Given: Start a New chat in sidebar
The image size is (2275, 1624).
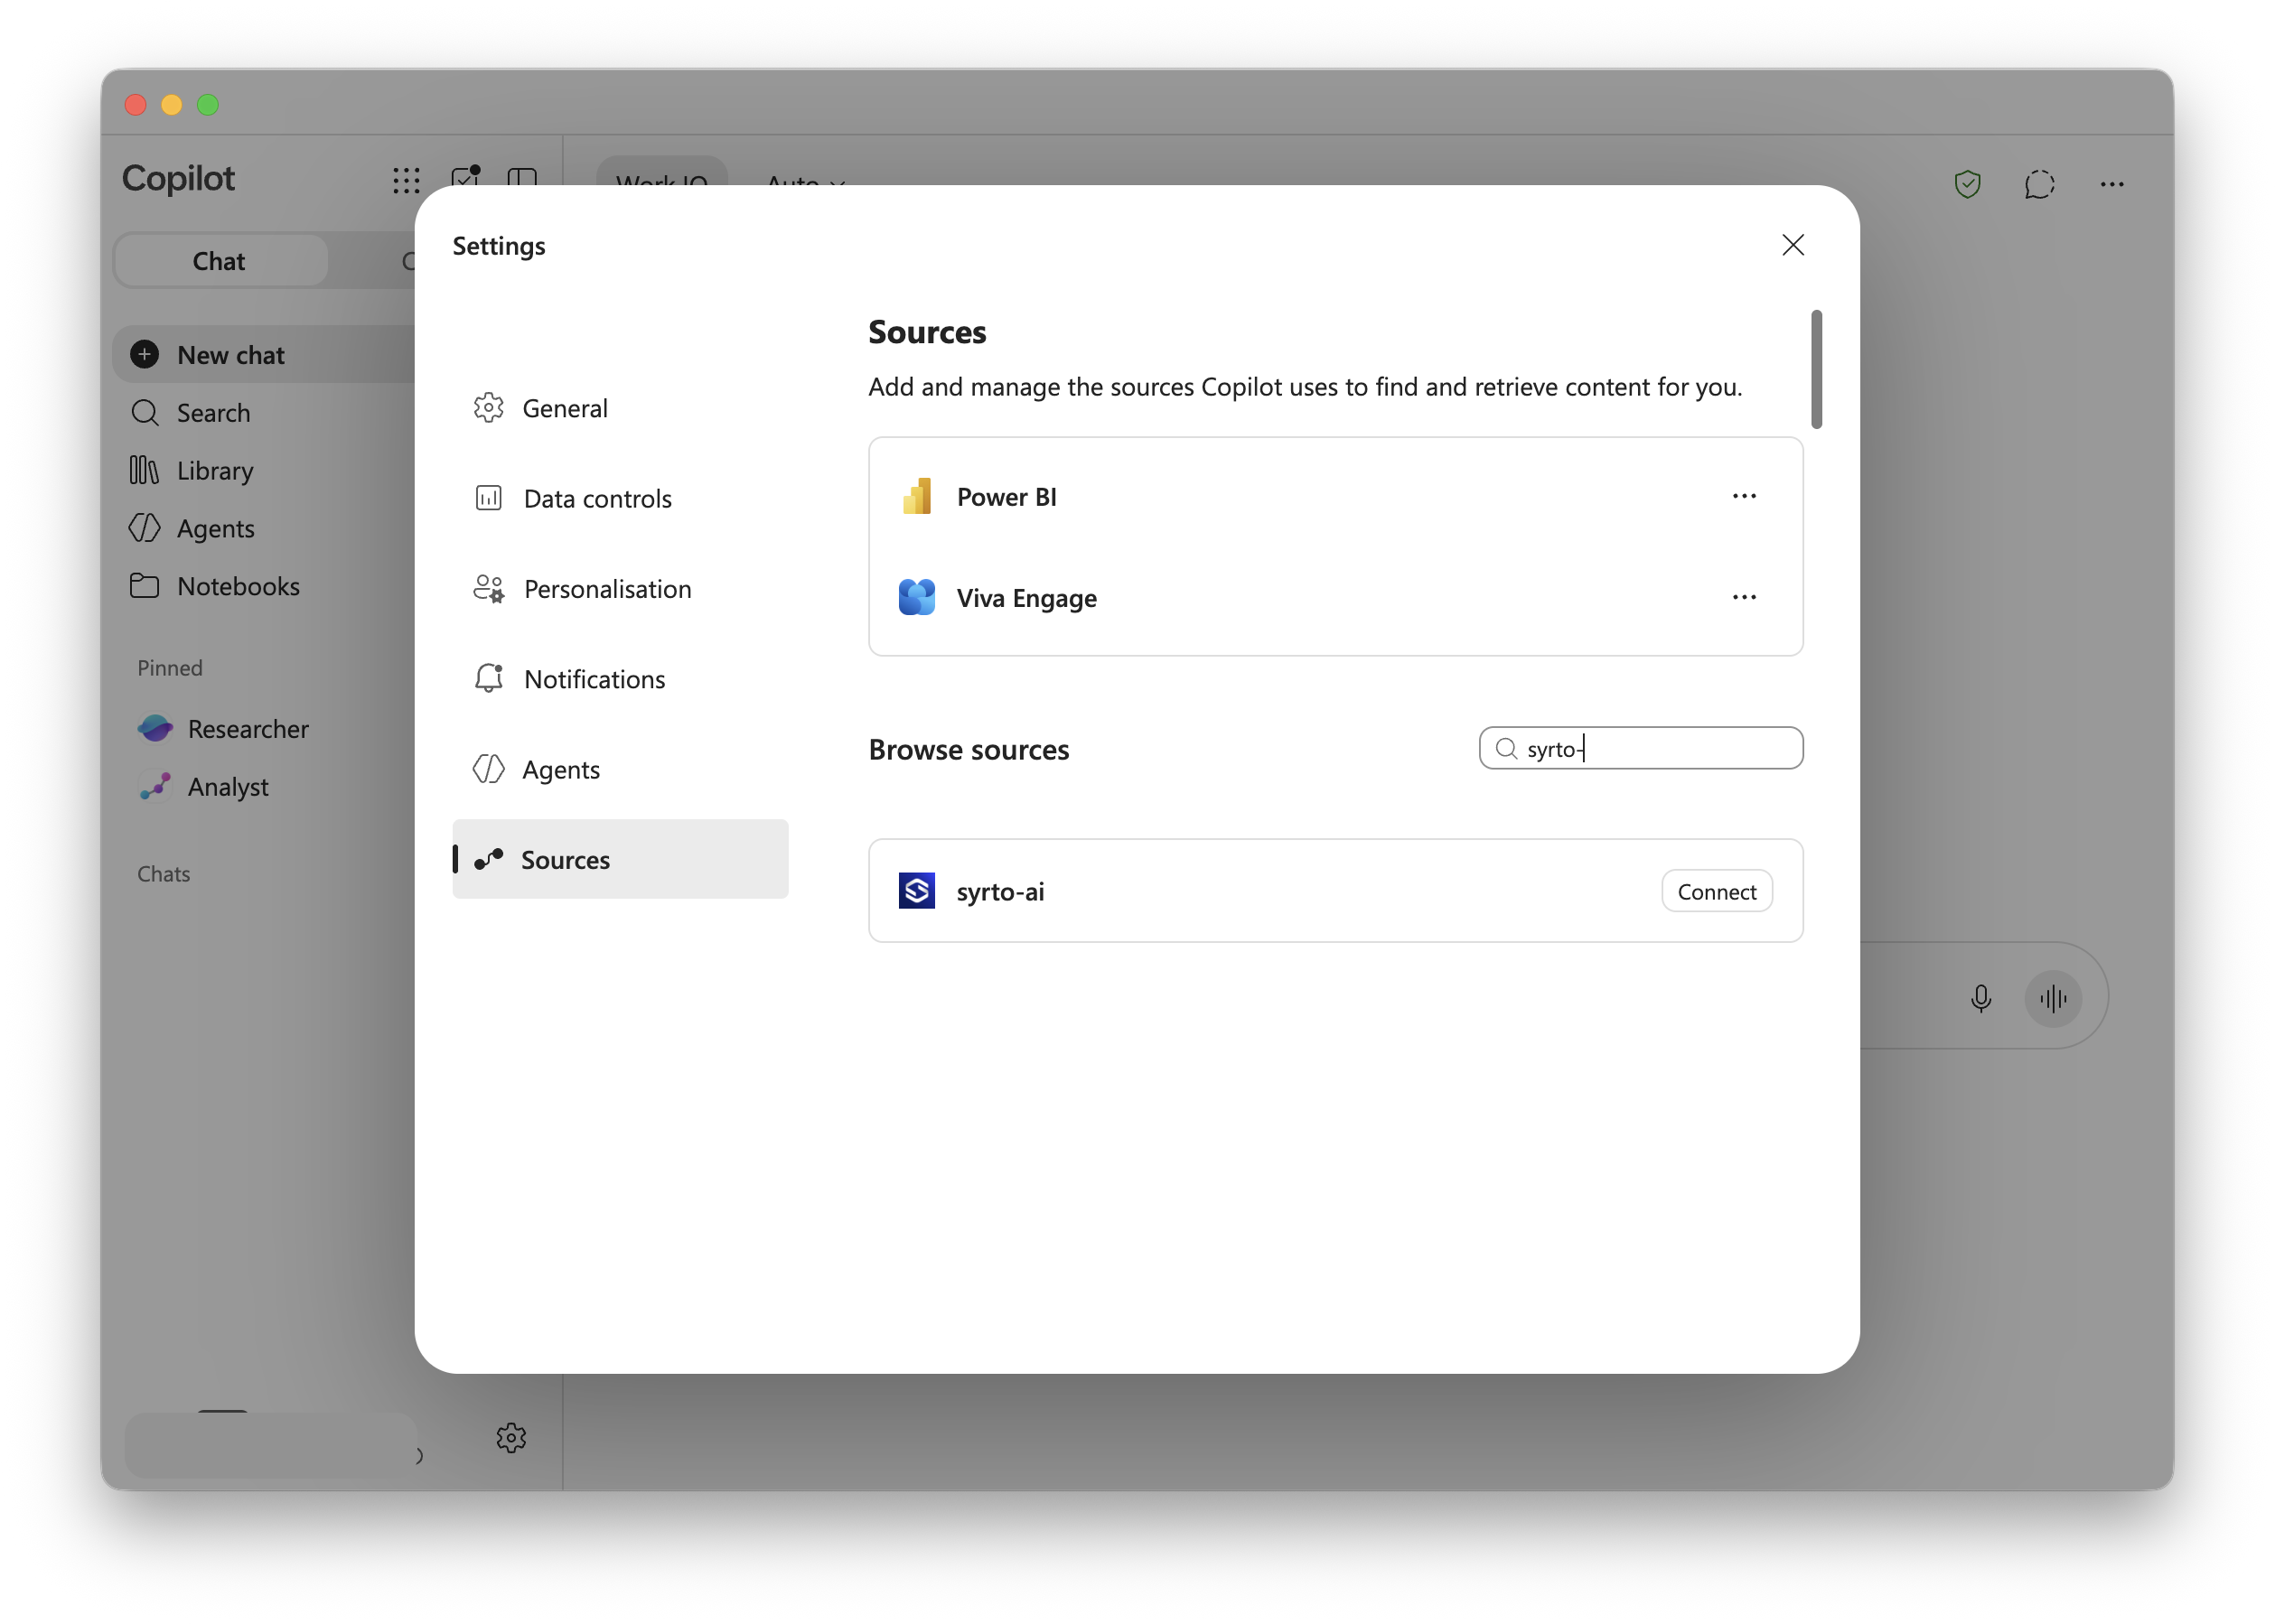Looking at the screenshot, I should point(265,355).
